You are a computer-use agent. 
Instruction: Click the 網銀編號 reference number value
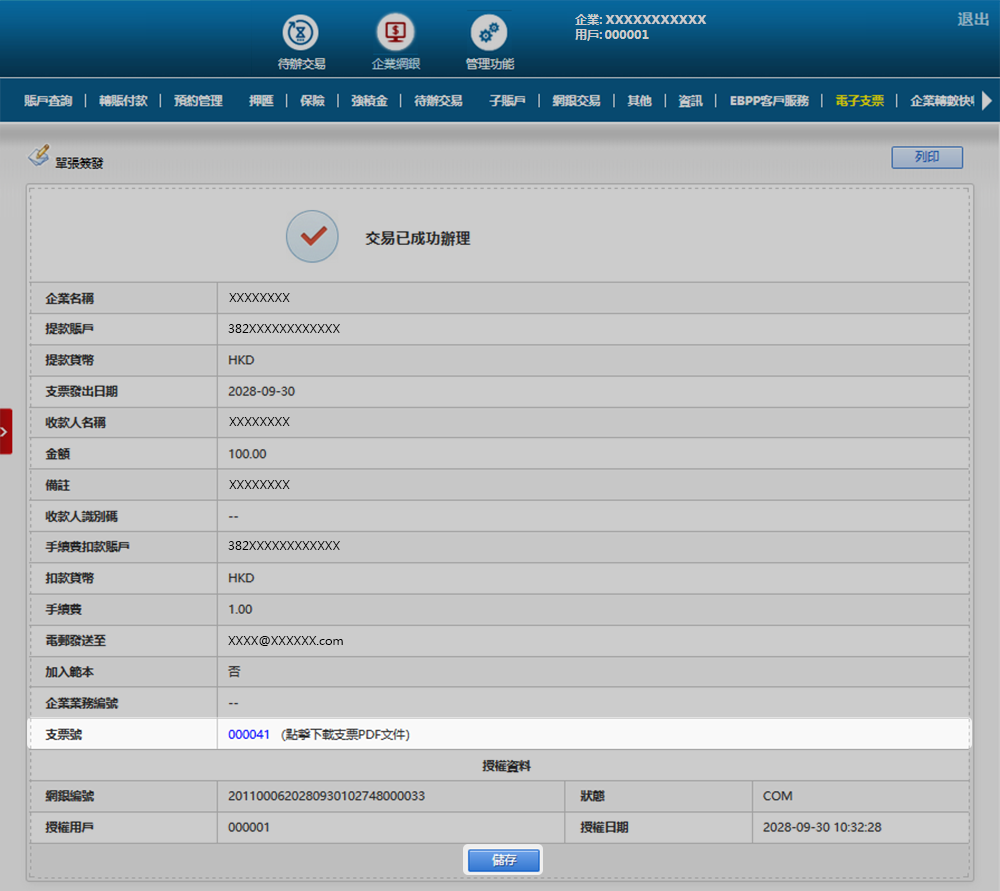coord(327,796)
